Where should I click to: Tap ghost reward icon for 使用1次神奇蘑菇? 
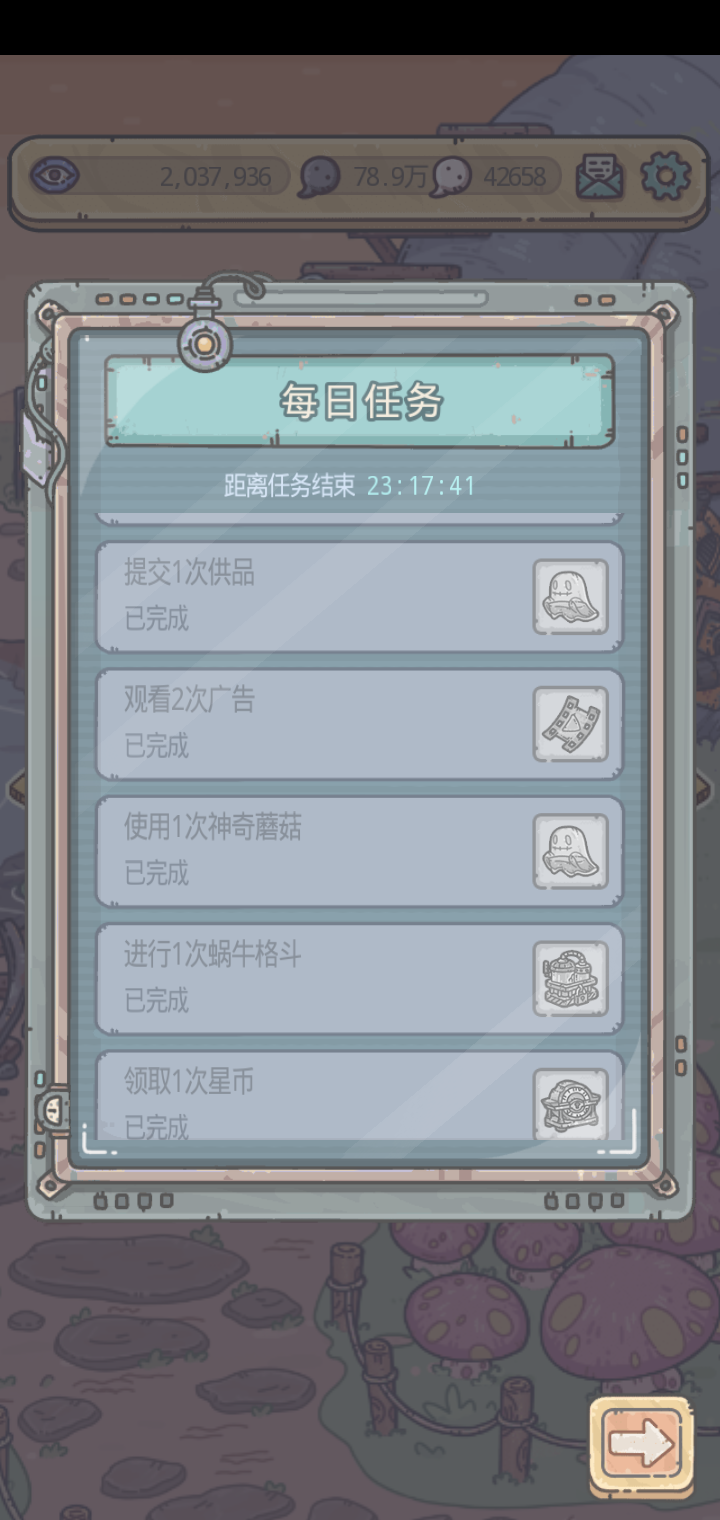[570, 851]
